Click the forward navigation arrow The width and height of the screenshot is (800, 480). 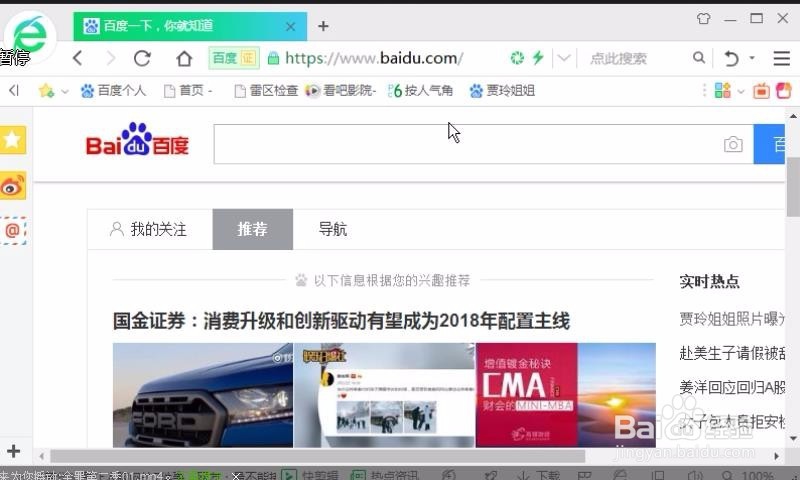coord(110,58)
